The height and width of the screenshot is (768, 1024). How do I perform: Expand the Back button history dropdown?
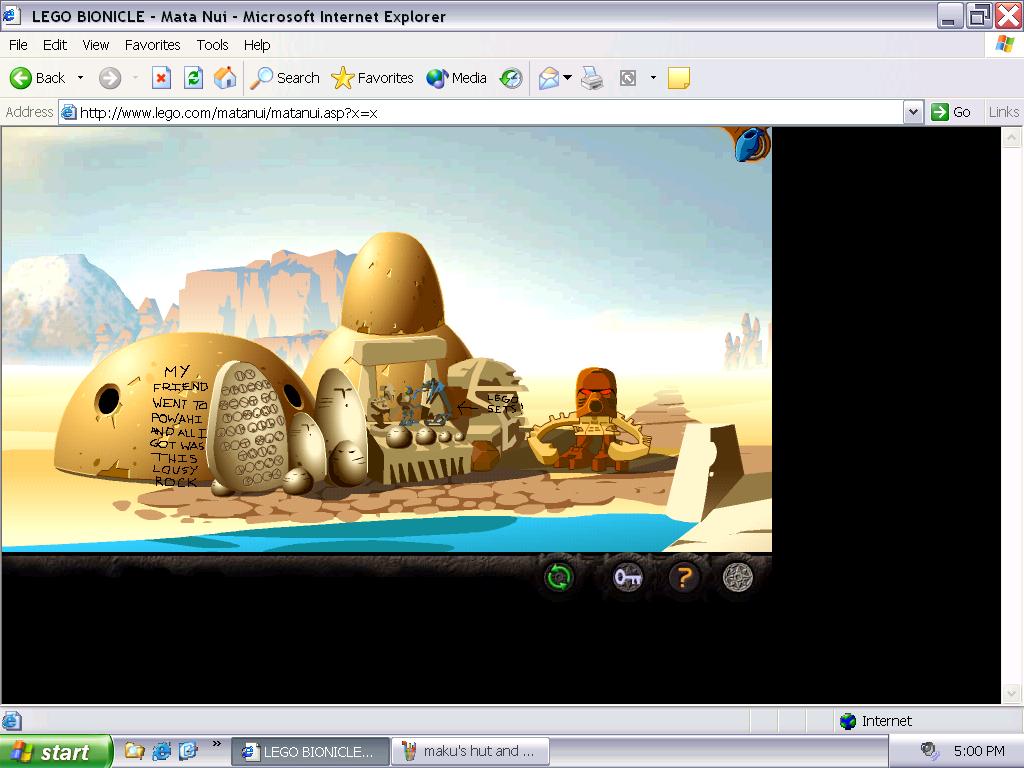[81, 78]
